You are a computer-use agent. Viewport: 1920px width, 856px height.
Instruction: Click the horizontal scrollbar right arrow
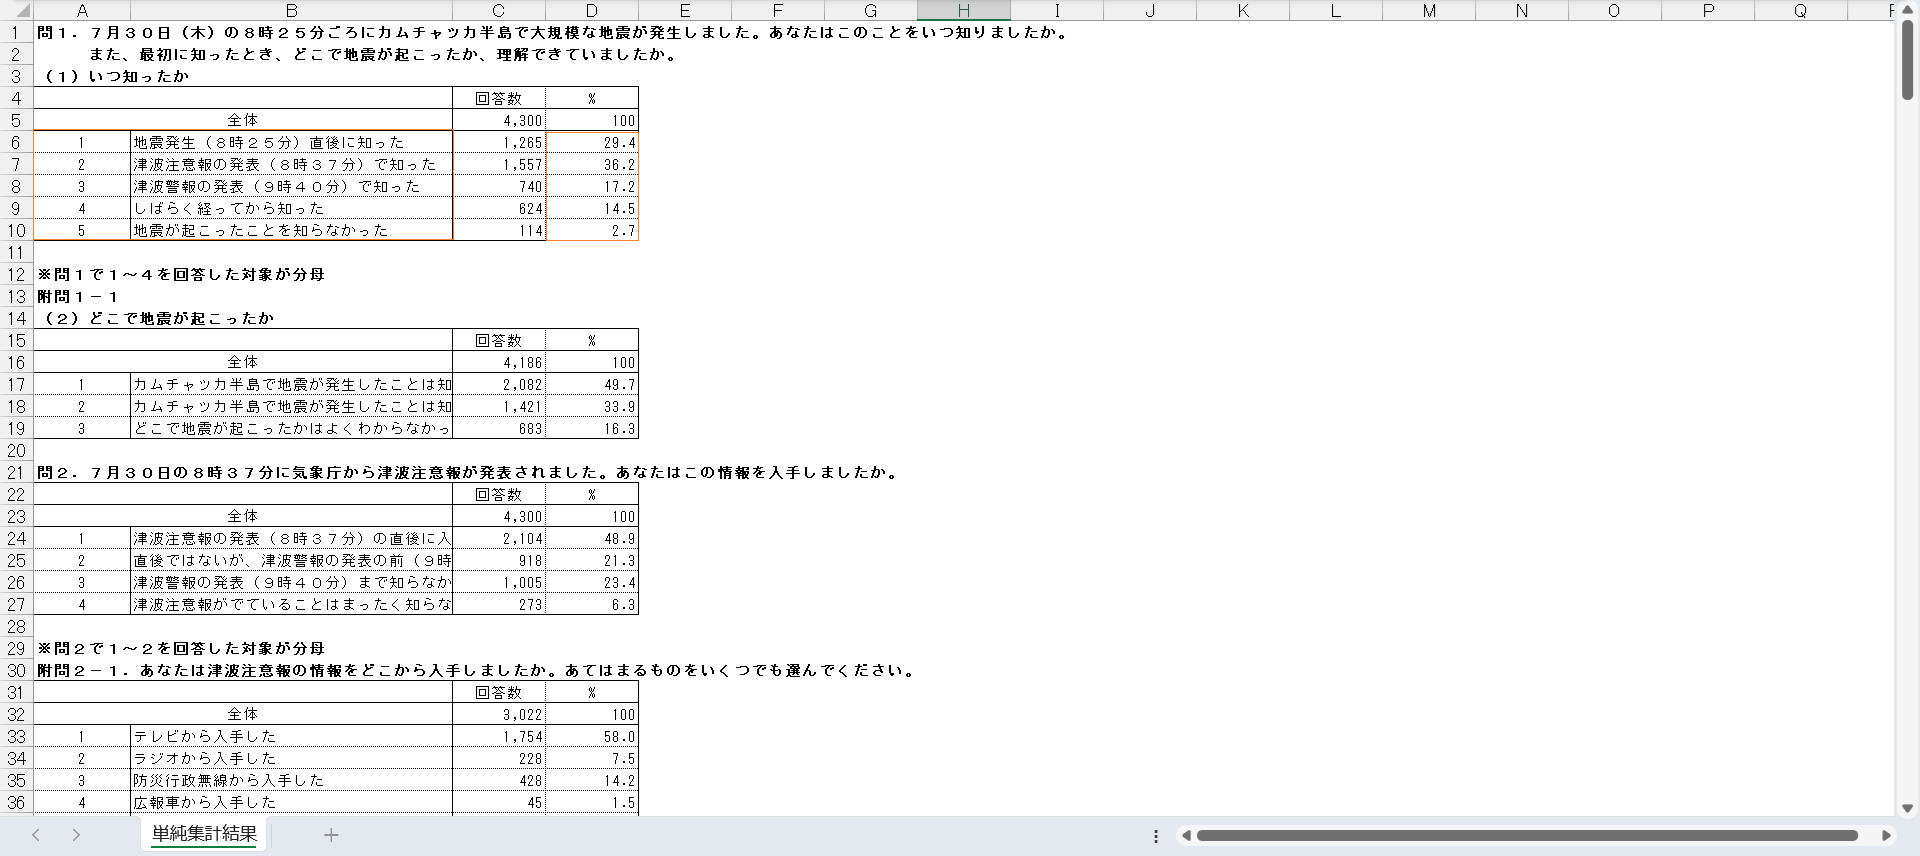(1886, 835)
